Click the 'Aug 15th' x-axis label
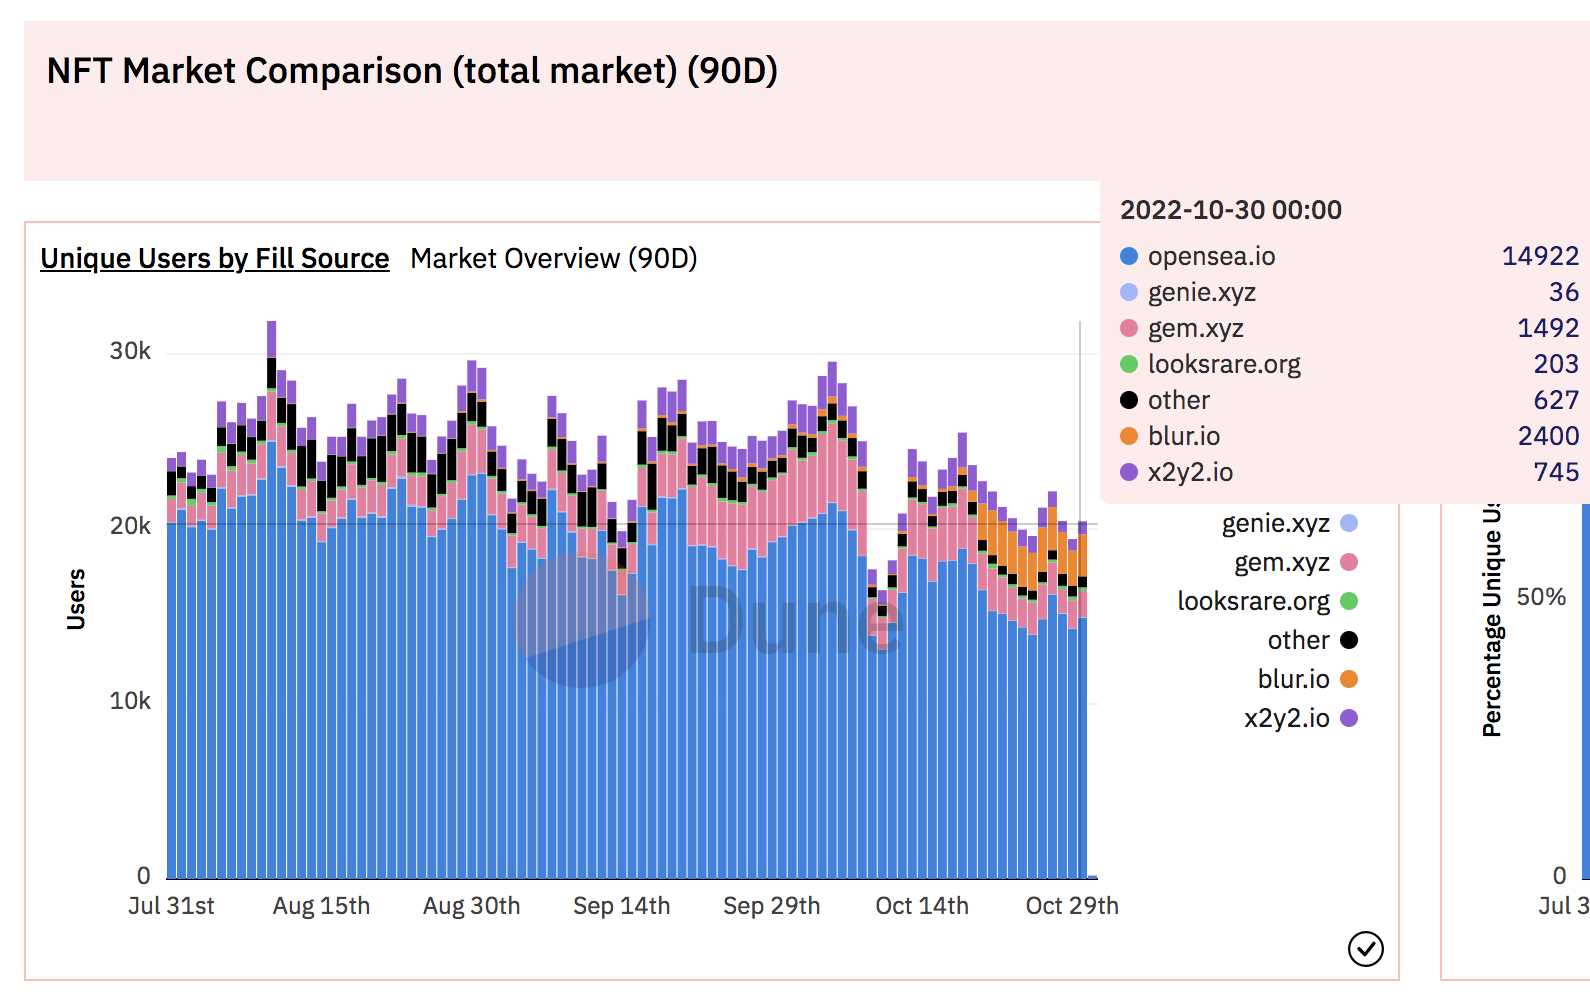The width and height of the screenshot is (1590, 998). 321,906
